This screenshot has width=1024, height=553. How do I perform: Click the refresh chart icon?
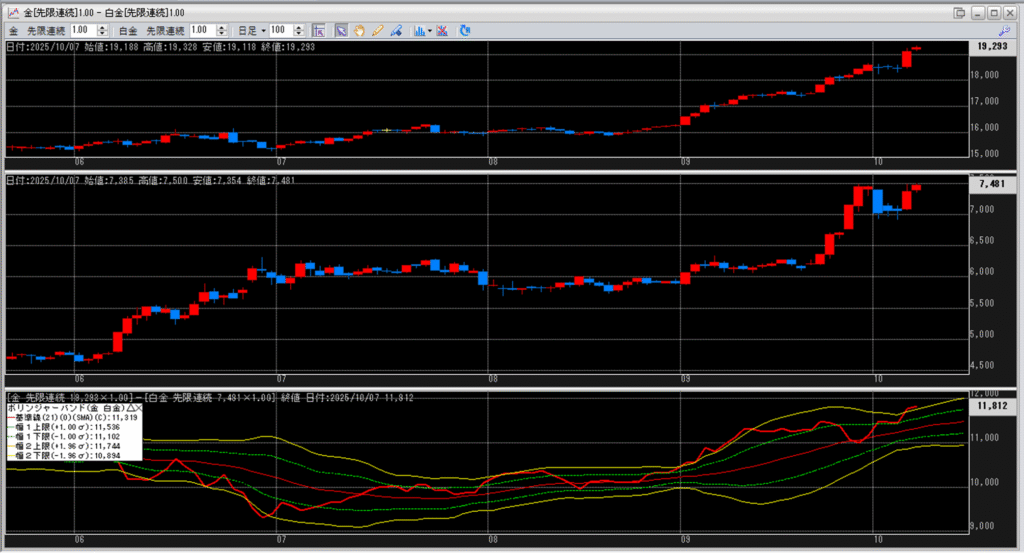pyautogui.click(x=465, y=31)
